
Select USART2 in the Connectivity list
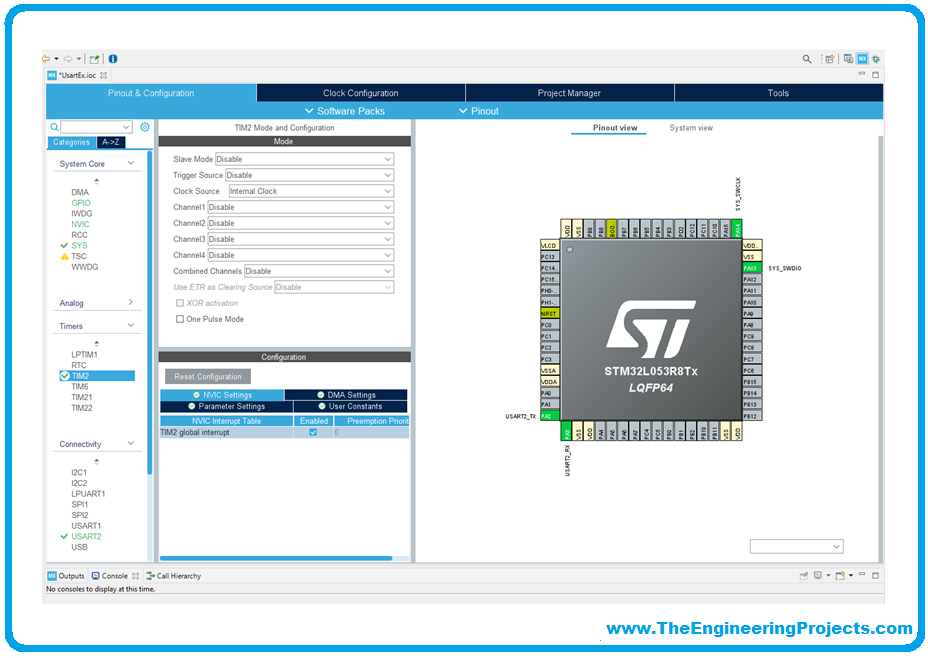tap(86, 537)
